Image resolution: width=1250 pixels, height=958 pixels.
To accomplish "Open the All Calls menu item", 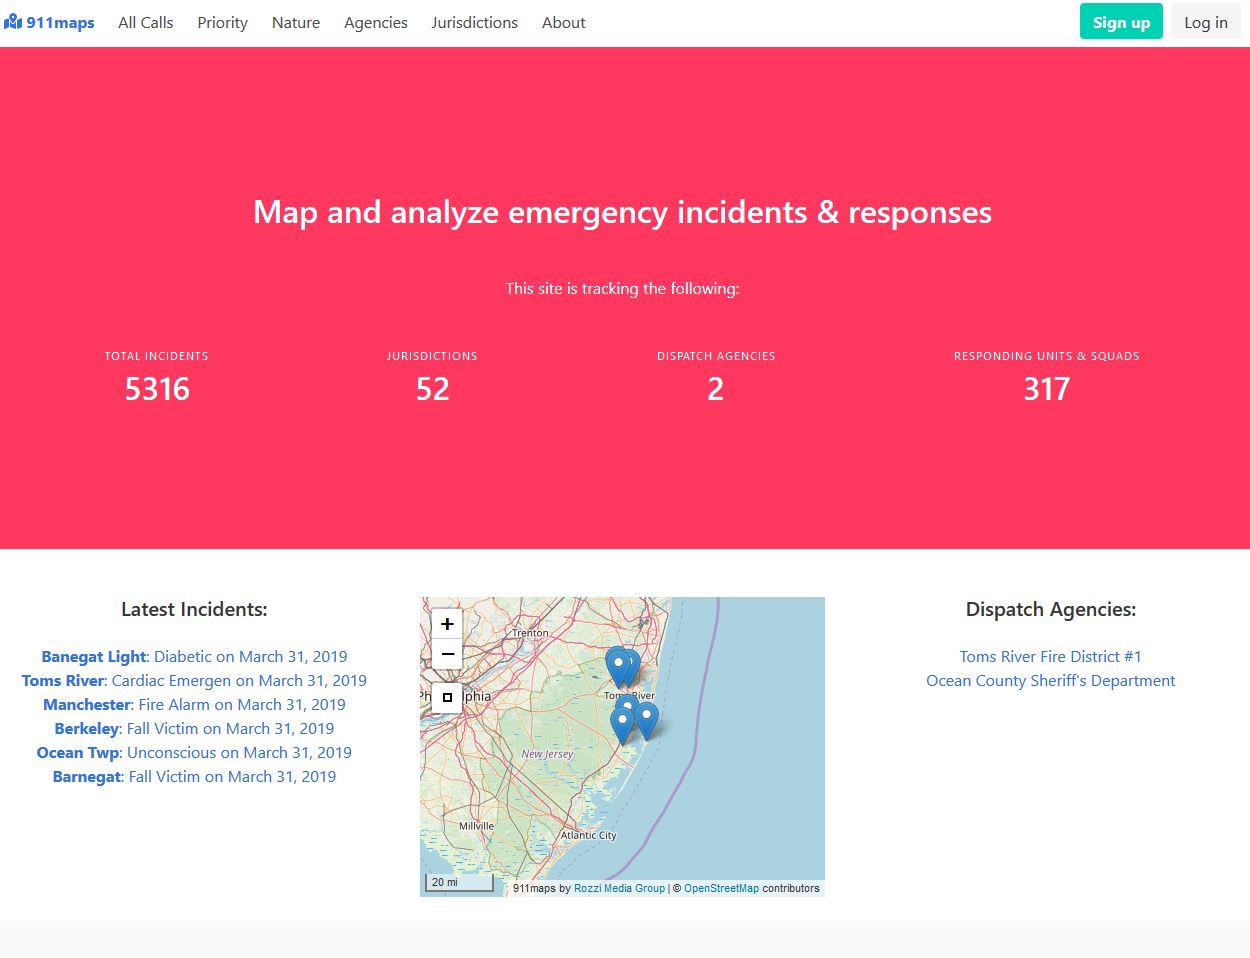I will (146, 22).
